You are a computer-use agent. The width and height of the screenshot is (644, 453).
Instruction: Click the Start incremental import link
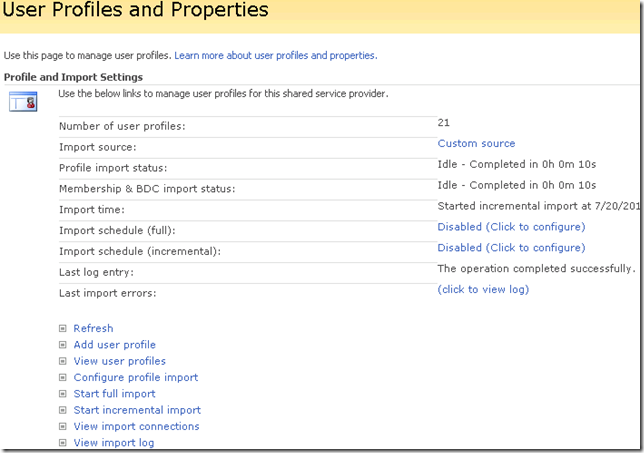tap(137, 410)
